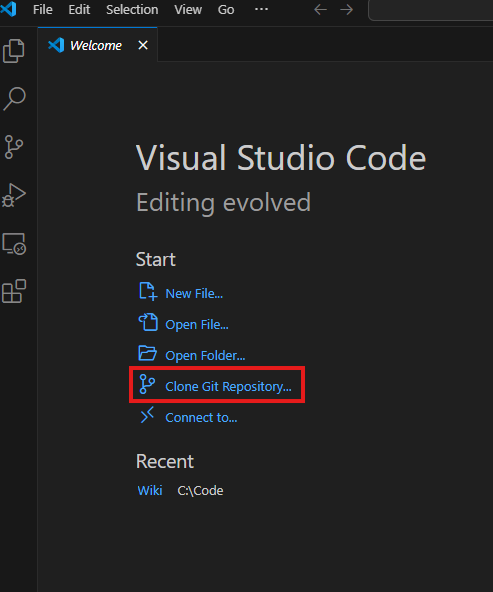
Task: Open the Search view in activity bar
Action: (x=14, y=99)
